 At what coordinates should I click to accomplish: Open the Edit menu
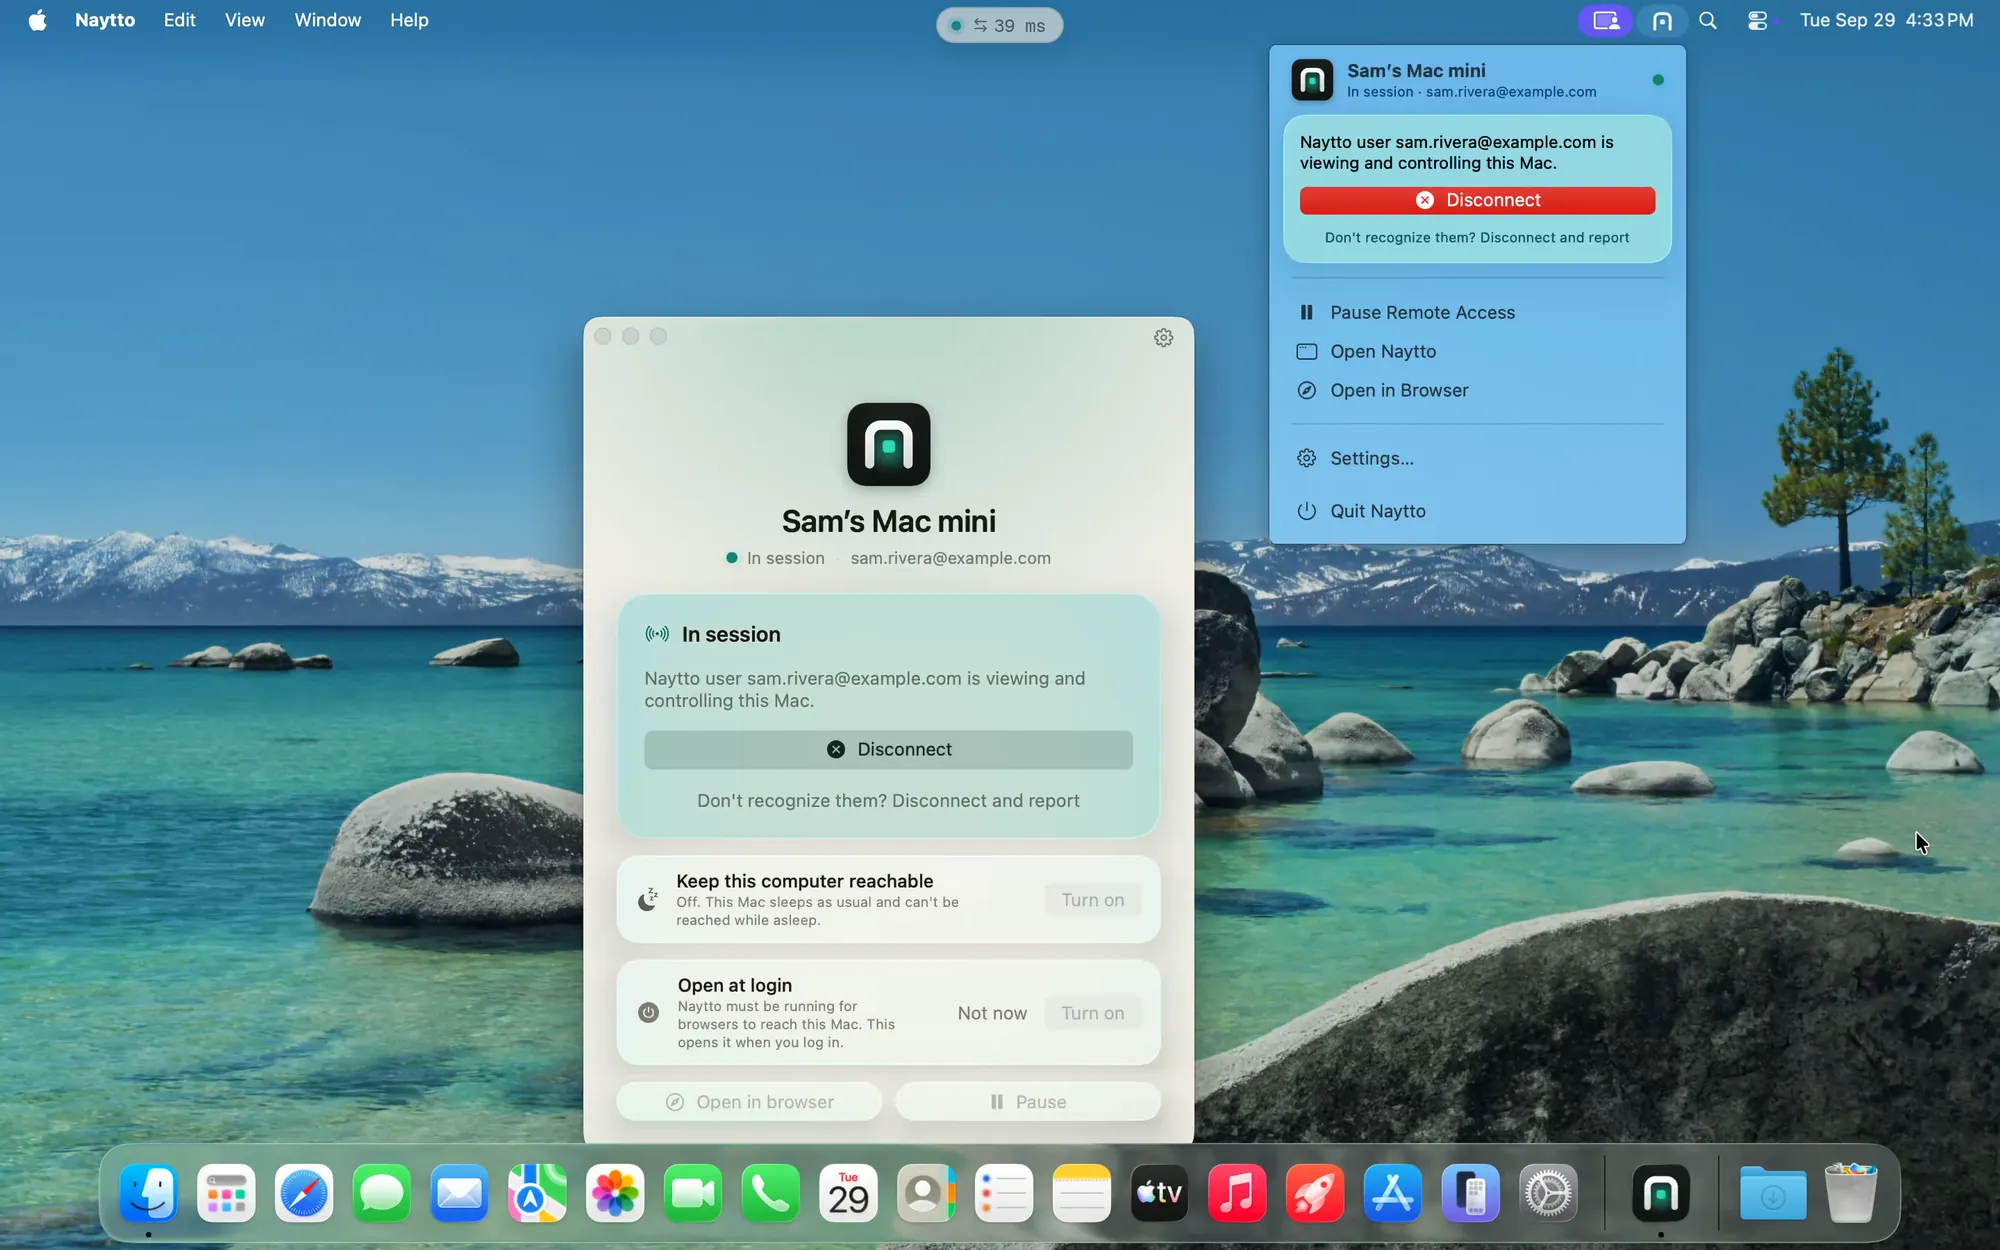(179, 20)
